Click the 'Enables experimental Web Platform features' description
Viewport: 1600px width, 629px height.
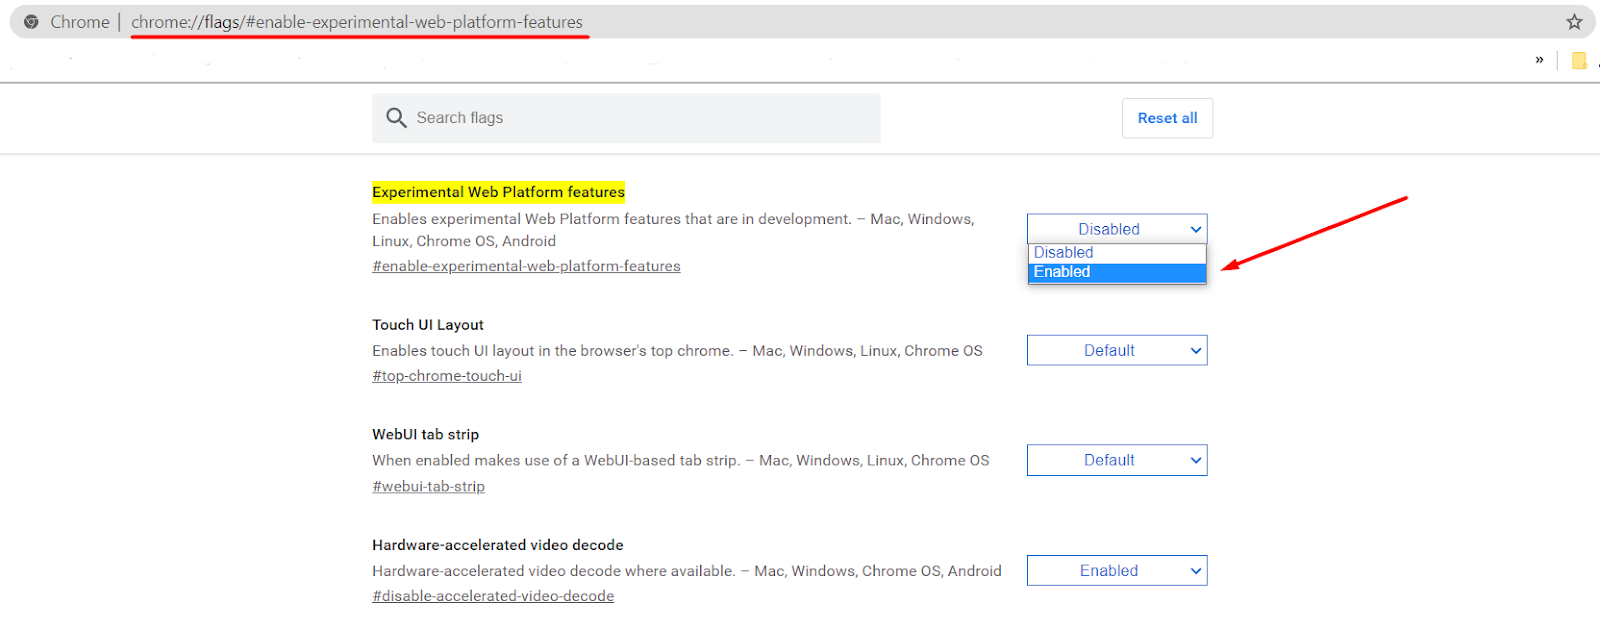(x=673, y=230)
